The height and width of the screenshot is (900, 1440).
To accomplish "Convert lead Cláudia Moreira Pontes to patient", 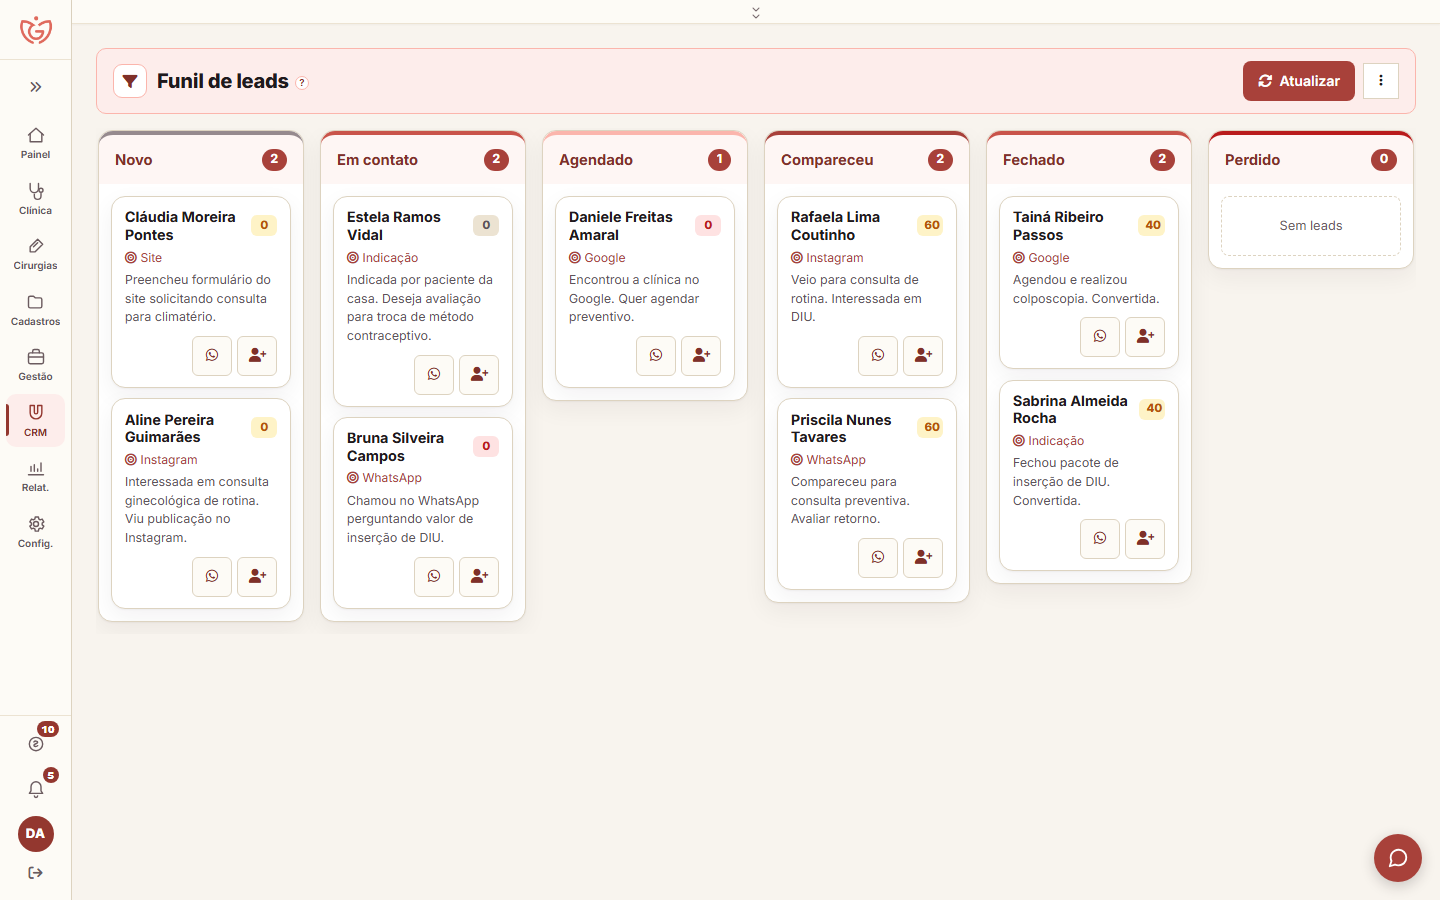I will click(257, 356).
